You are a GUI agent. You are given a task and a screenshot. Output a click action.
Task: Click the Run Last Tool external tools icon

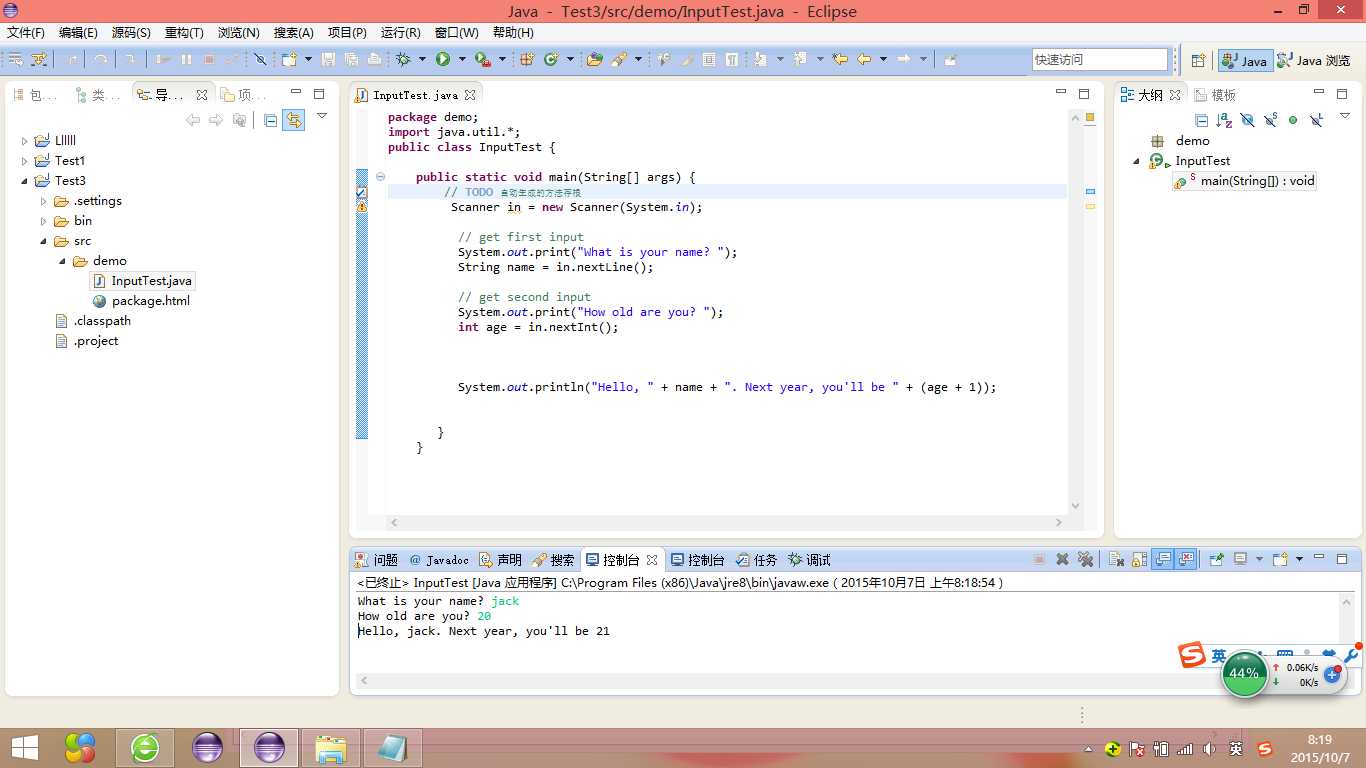[x=482, y=59]
